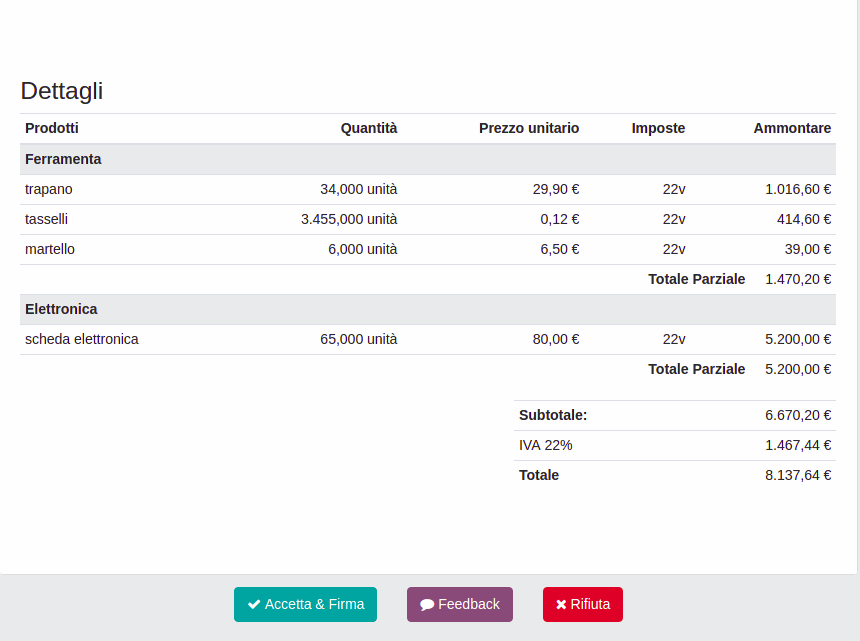Click the Imposte column header

tap(658, 128)
